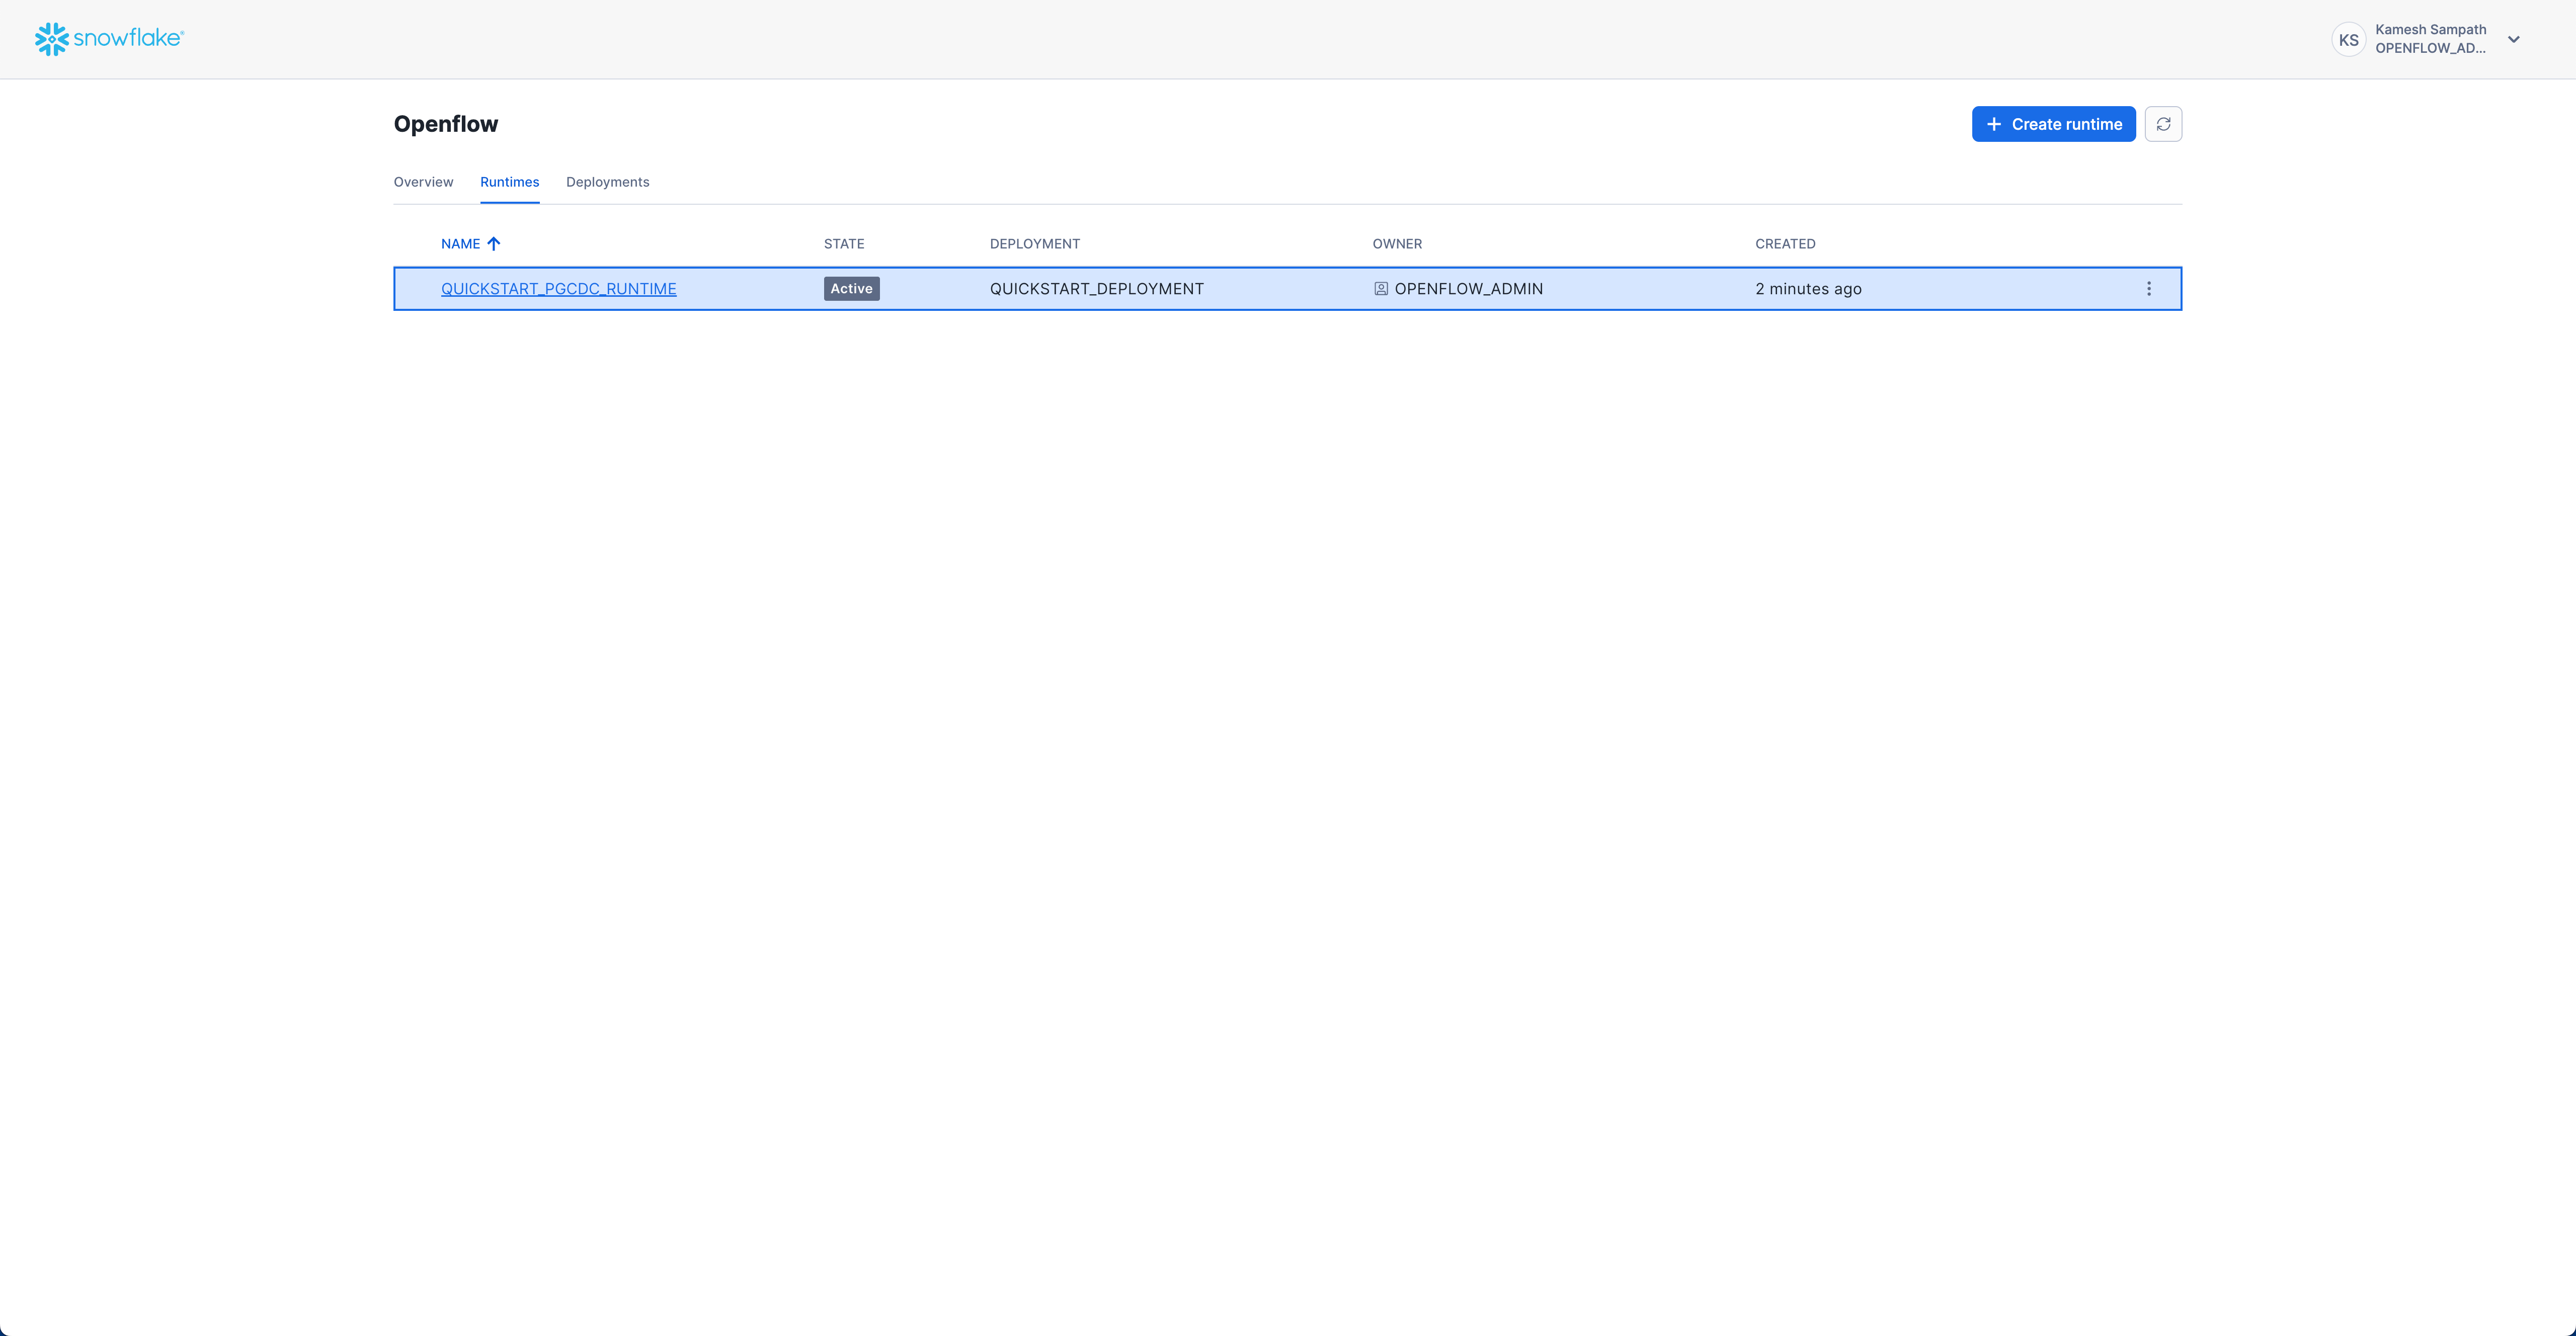This screenshot has height=1336, width=2576.
Task: Click the plus icon in Create runtime
Action: coord(1993,124)
